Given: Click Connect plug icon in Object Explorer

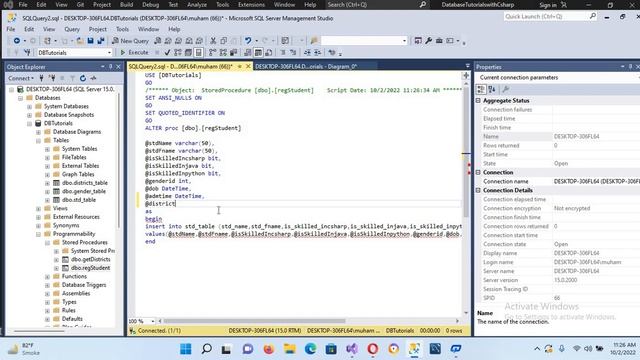Looking at the screenshot, I should [41, 78].
